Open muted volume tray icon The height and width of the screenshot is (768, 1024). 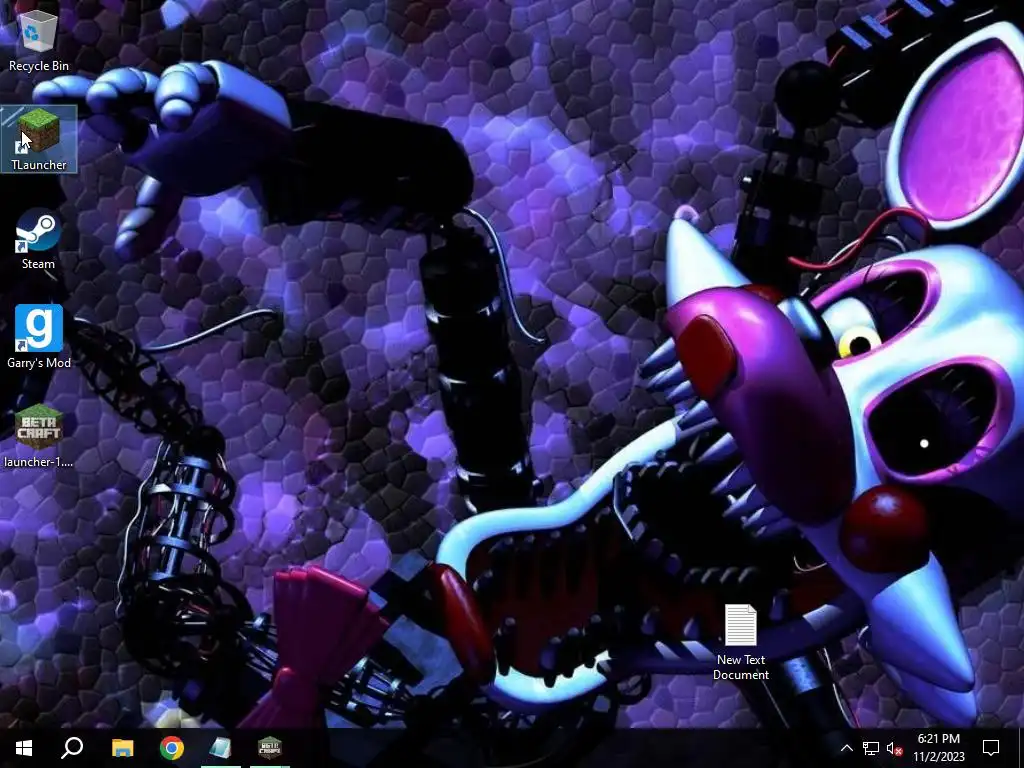(x=894, y=748)
